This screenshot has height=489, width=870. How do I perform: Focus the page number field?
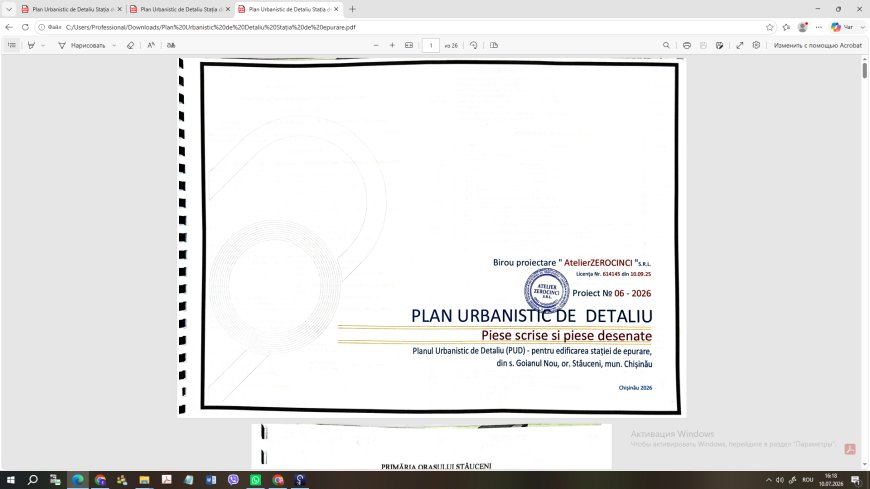[x=431, y=46]
